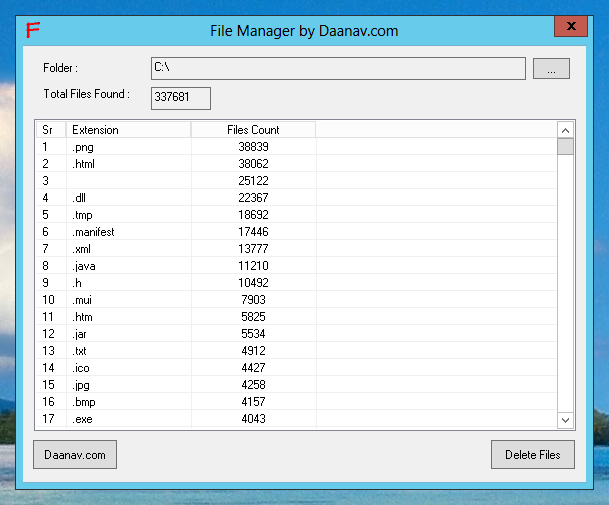
Task: Sort by the Files Count column header
Action: [x=253, y=130]
